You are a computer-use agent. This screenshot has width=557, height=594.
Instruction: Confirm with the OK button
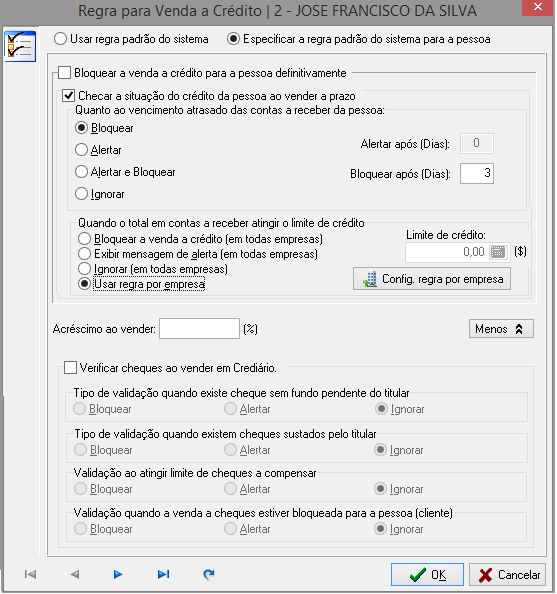pos(427,575)
